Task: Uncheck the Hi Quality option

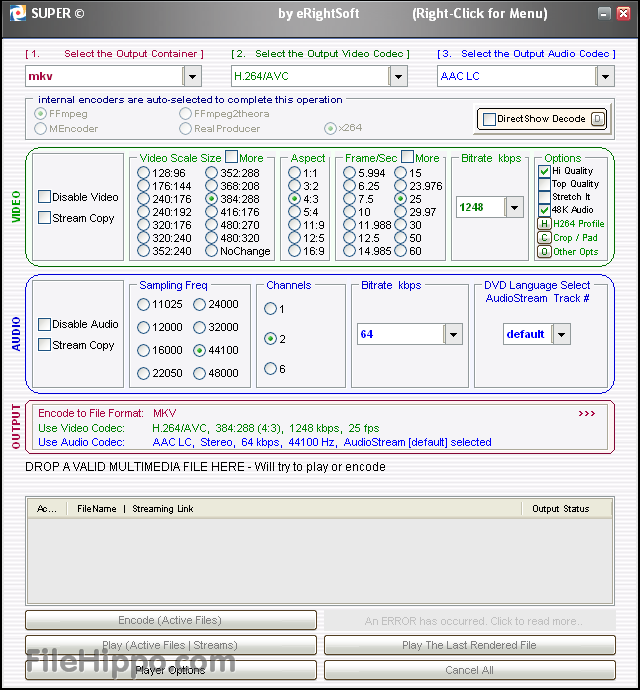Action: pyautogui.click(x=544, y=171)
